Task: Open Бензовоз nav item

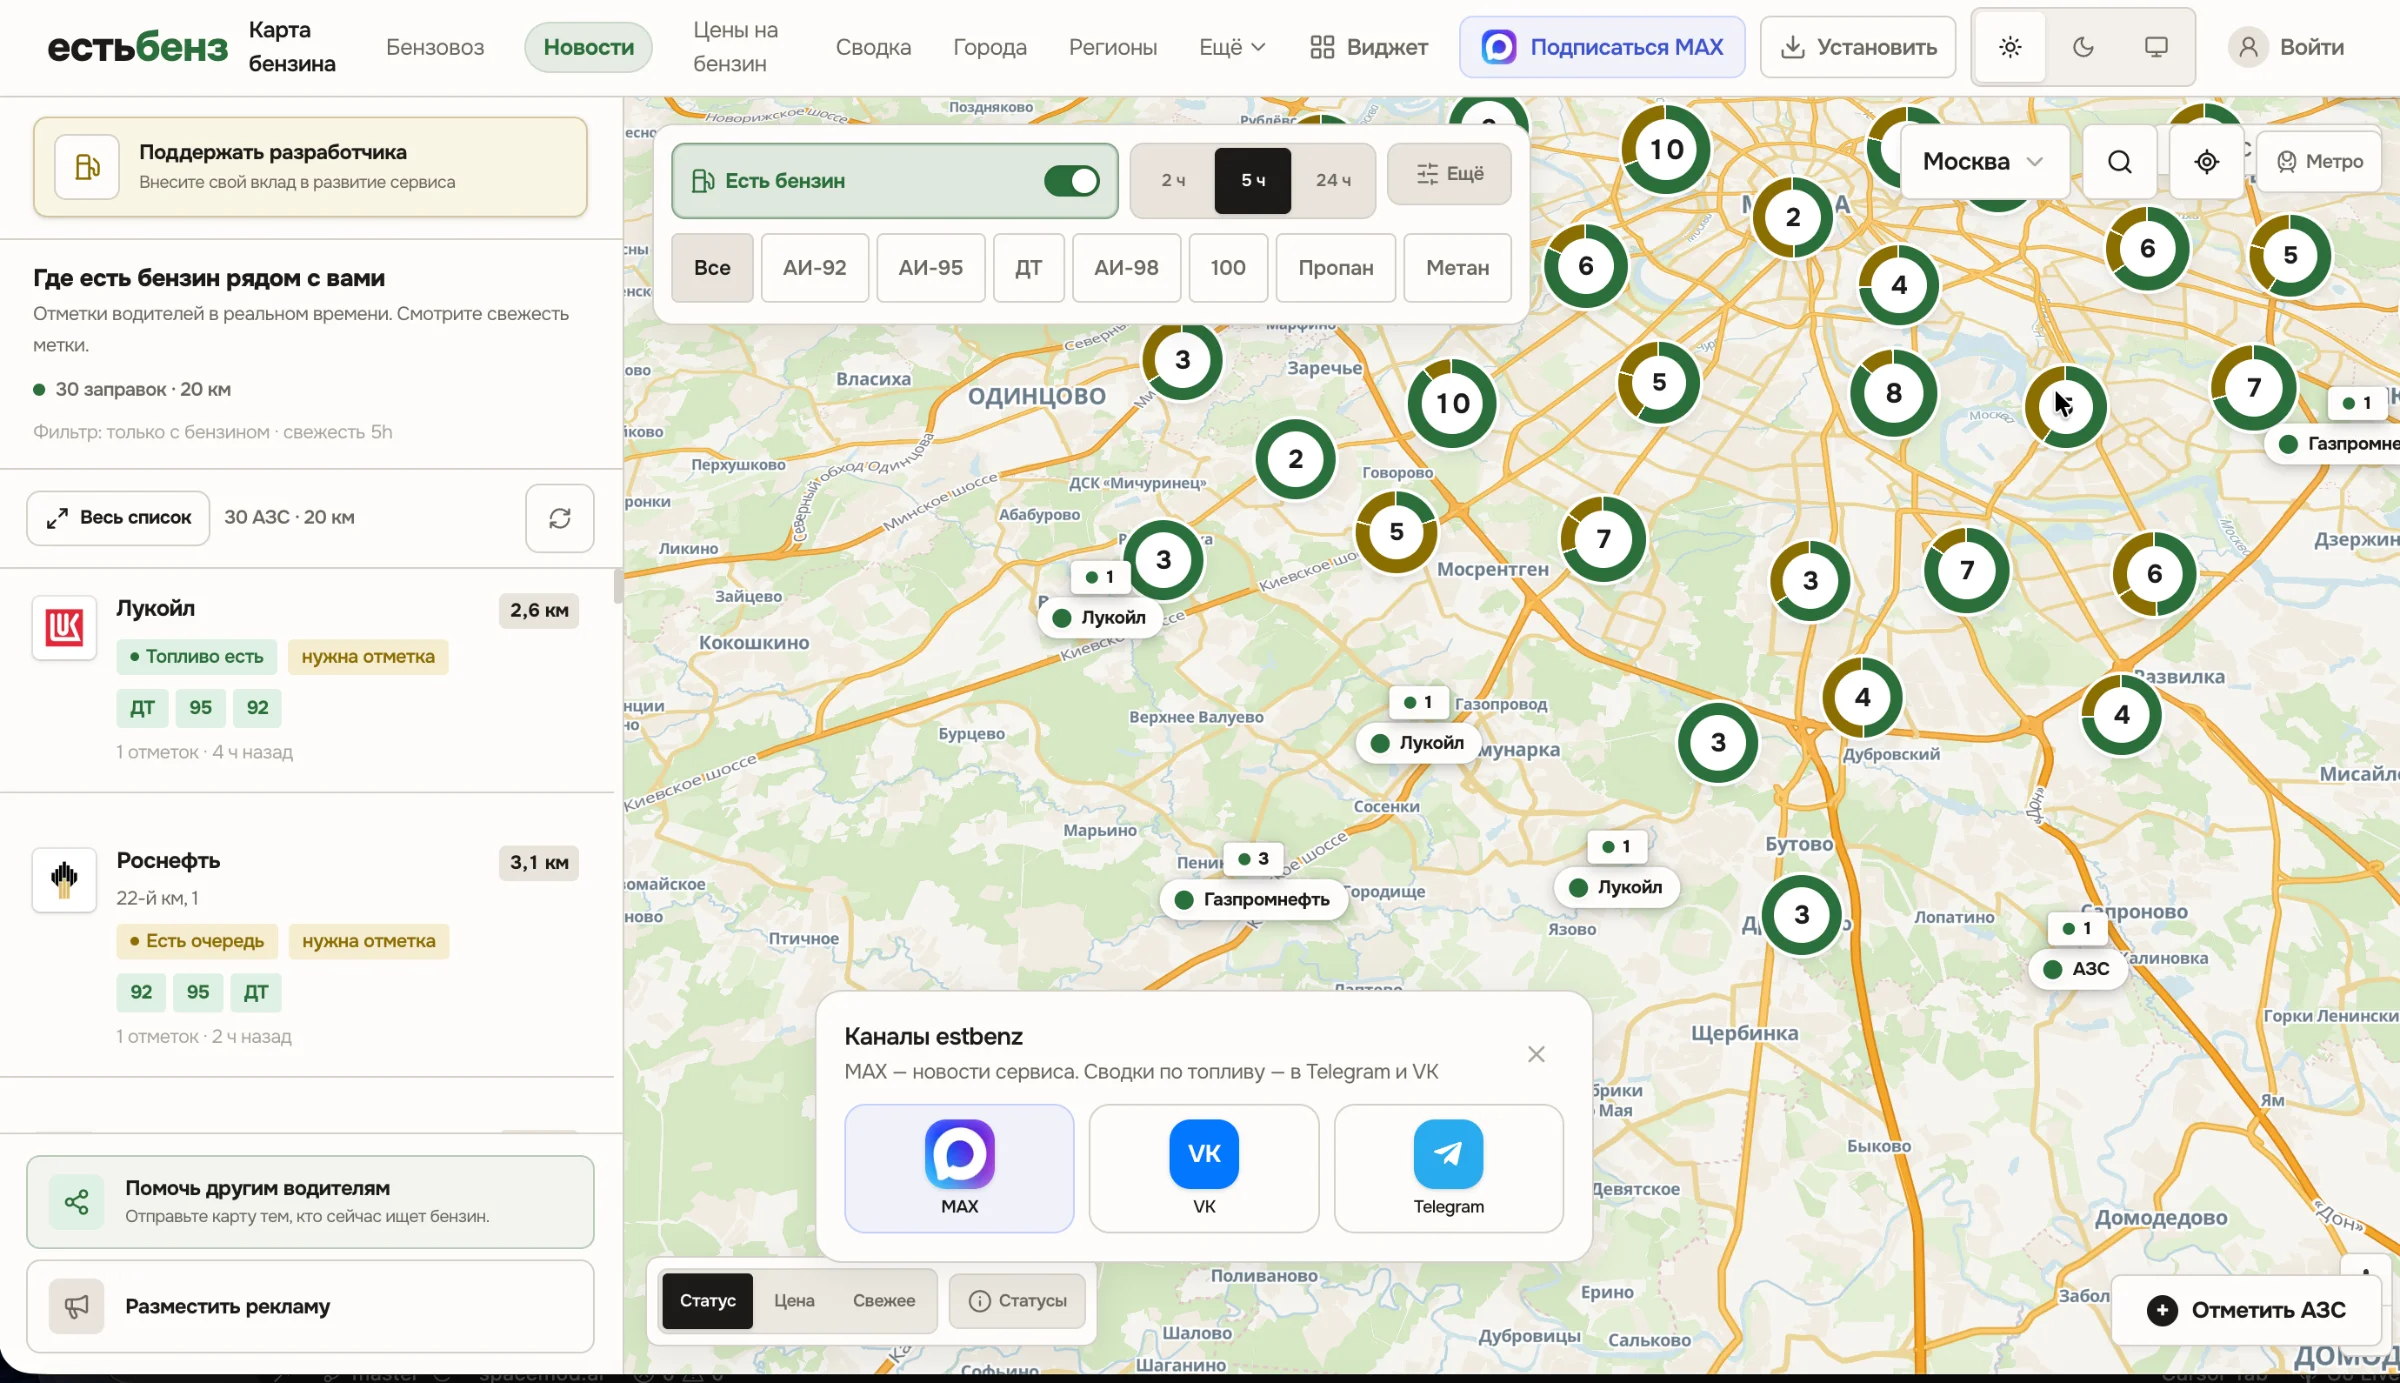Action: pos(435,47)
